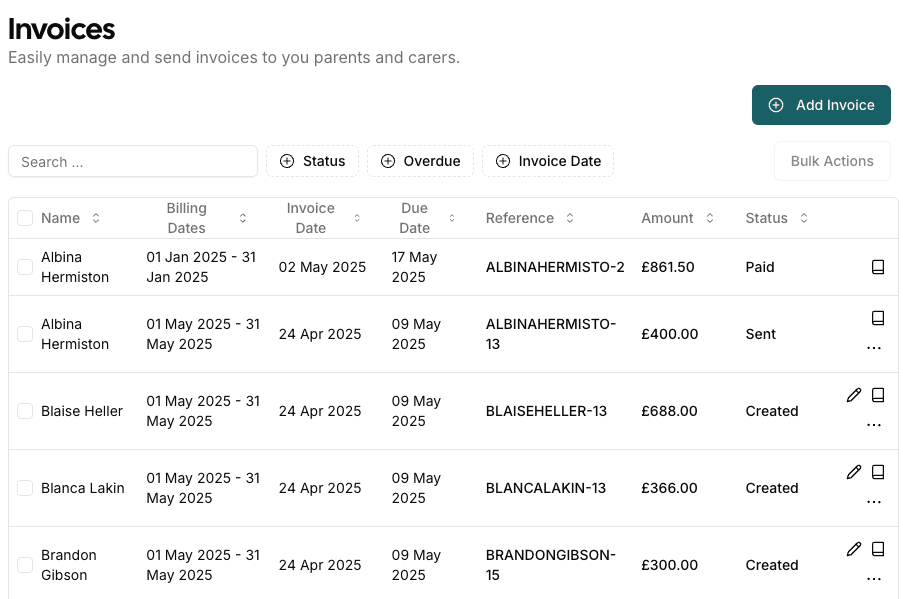
Task: Open the invoice document icon for Albina Hermiston's paid invoice
Action: click(x=878, y=267)
